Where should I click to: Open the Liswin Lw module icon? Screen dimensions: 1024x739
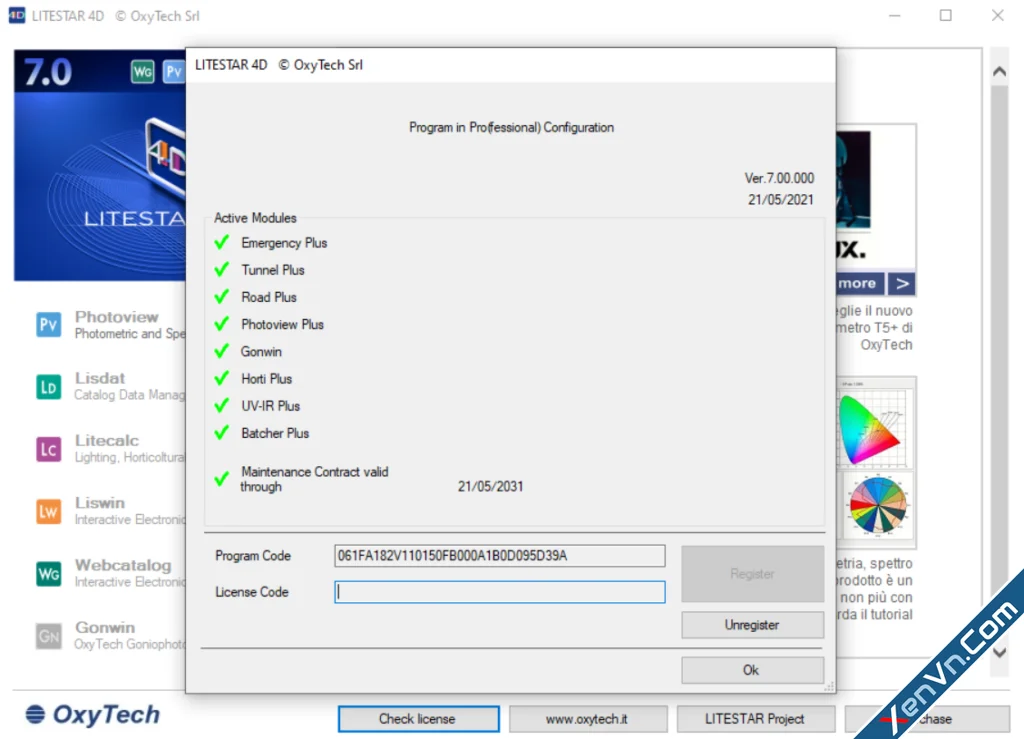click(48, 511)
